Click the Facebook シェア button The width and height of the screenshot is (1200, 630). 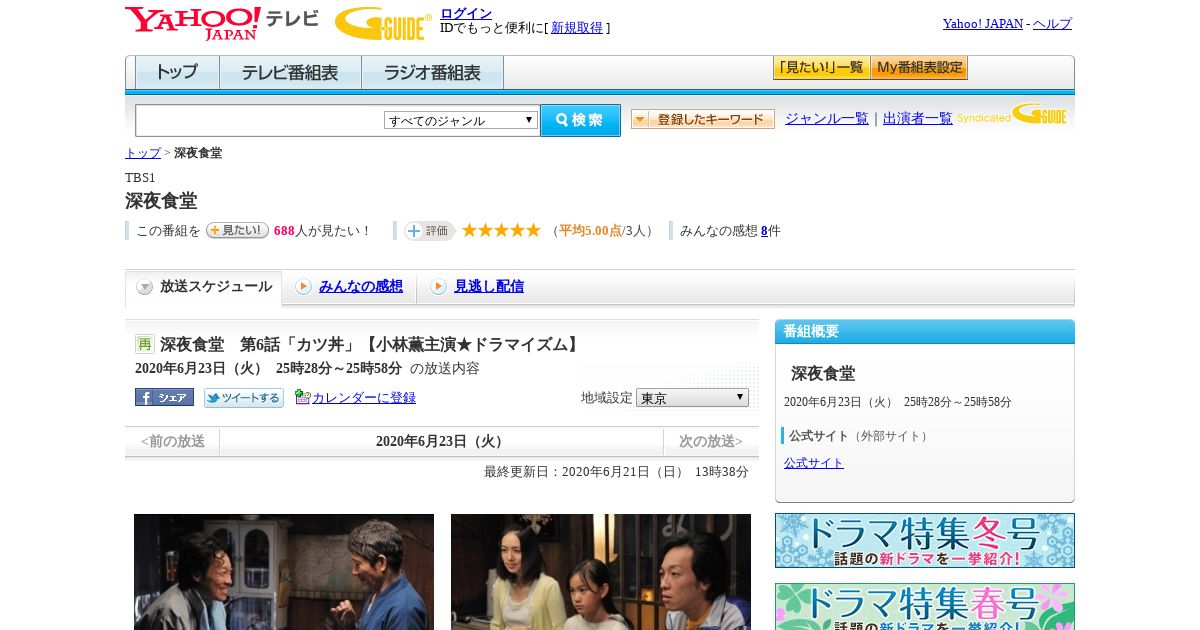coord(164,397)
